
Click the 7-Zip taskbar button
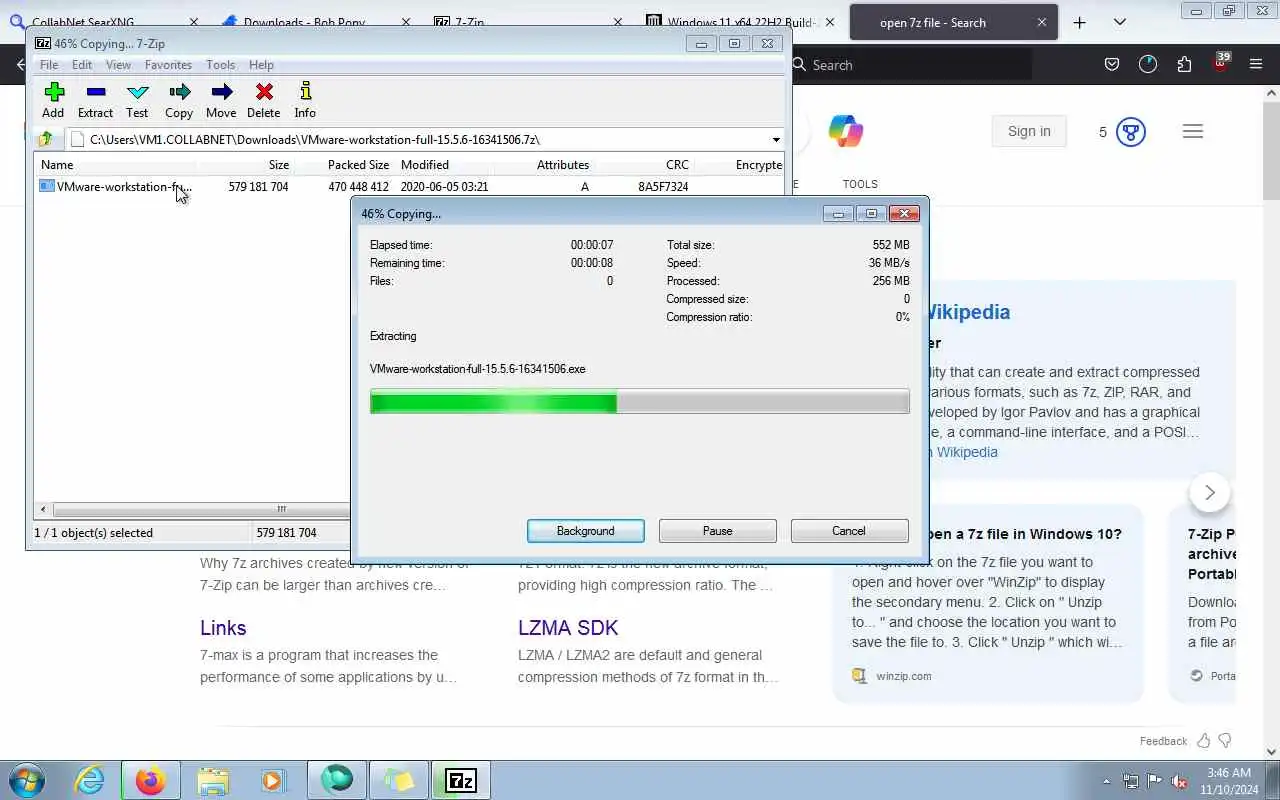(461, 780)
